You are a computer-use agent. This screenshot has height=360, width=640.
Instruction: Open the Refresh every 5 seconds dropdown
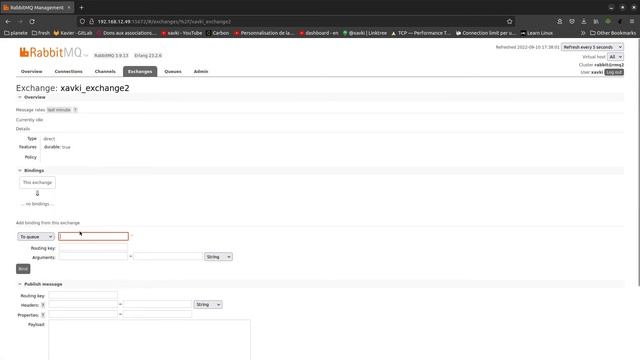pos(592,47)
